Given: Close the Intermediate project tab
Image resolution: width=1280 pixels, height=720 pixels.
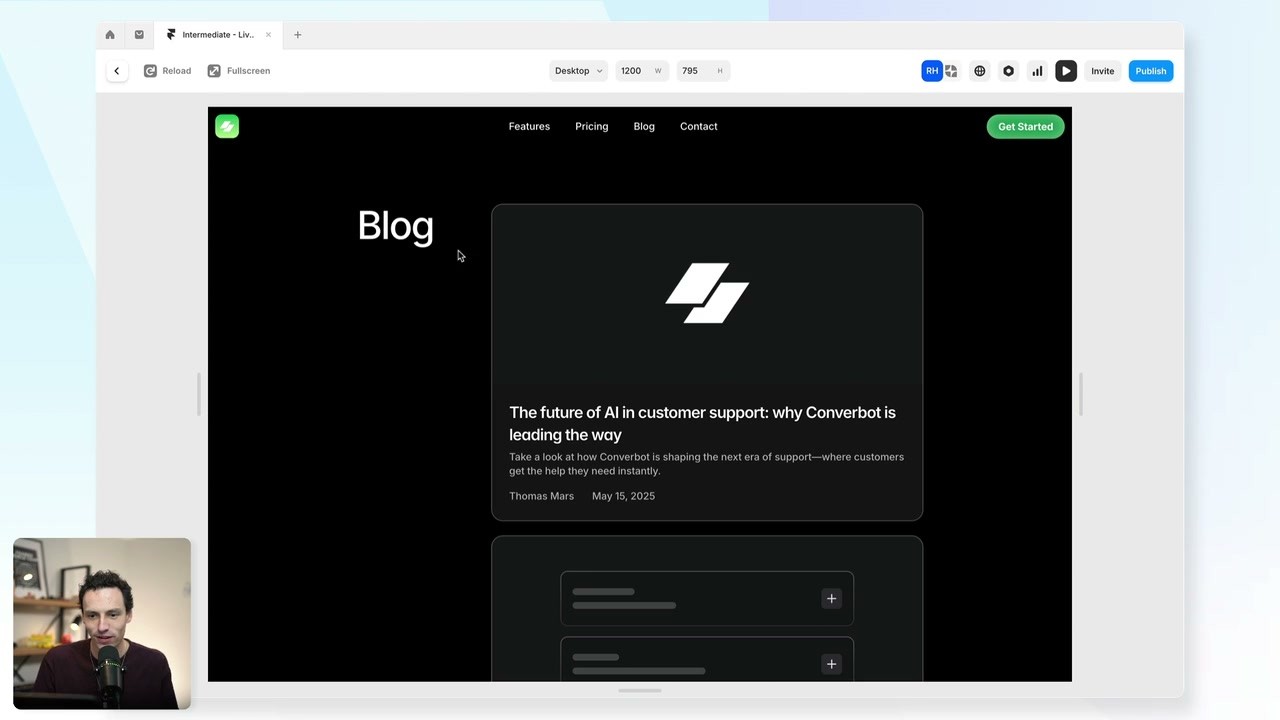Looking at the screenshot, I should tap(268, 35).
